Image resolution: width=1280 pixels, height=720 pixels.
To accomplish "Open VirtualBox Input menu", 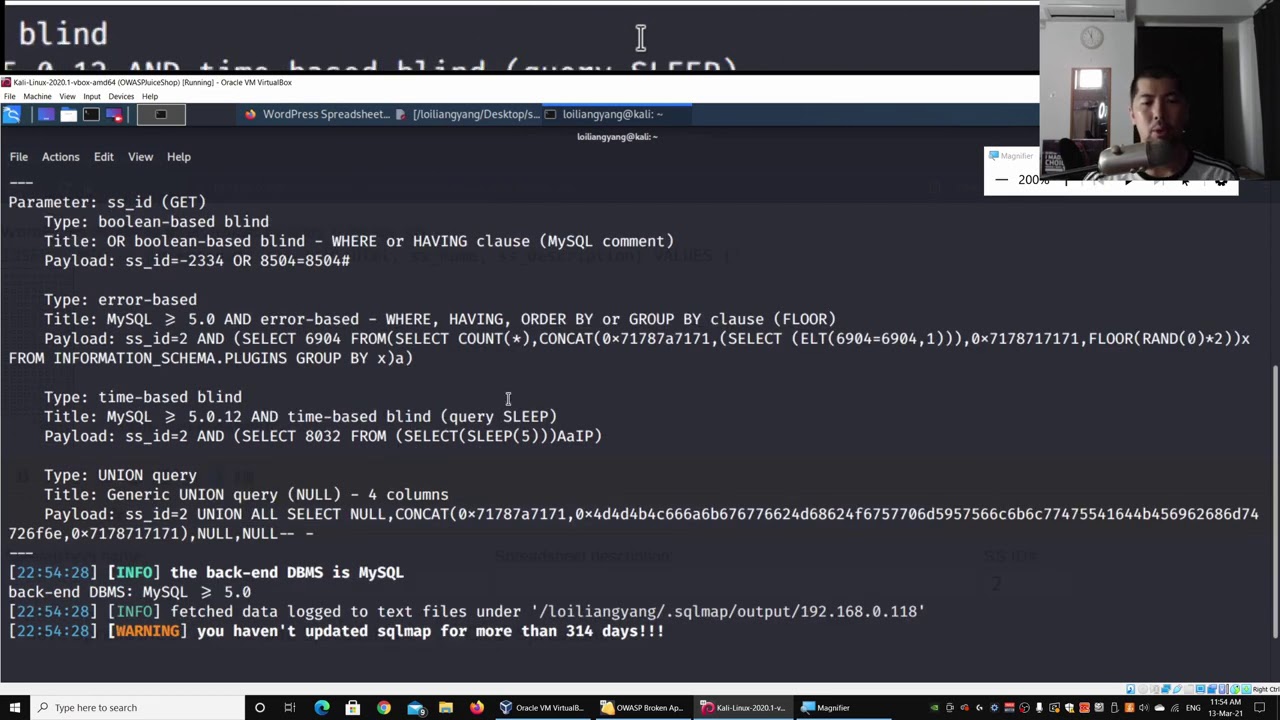I will point(92,96).
